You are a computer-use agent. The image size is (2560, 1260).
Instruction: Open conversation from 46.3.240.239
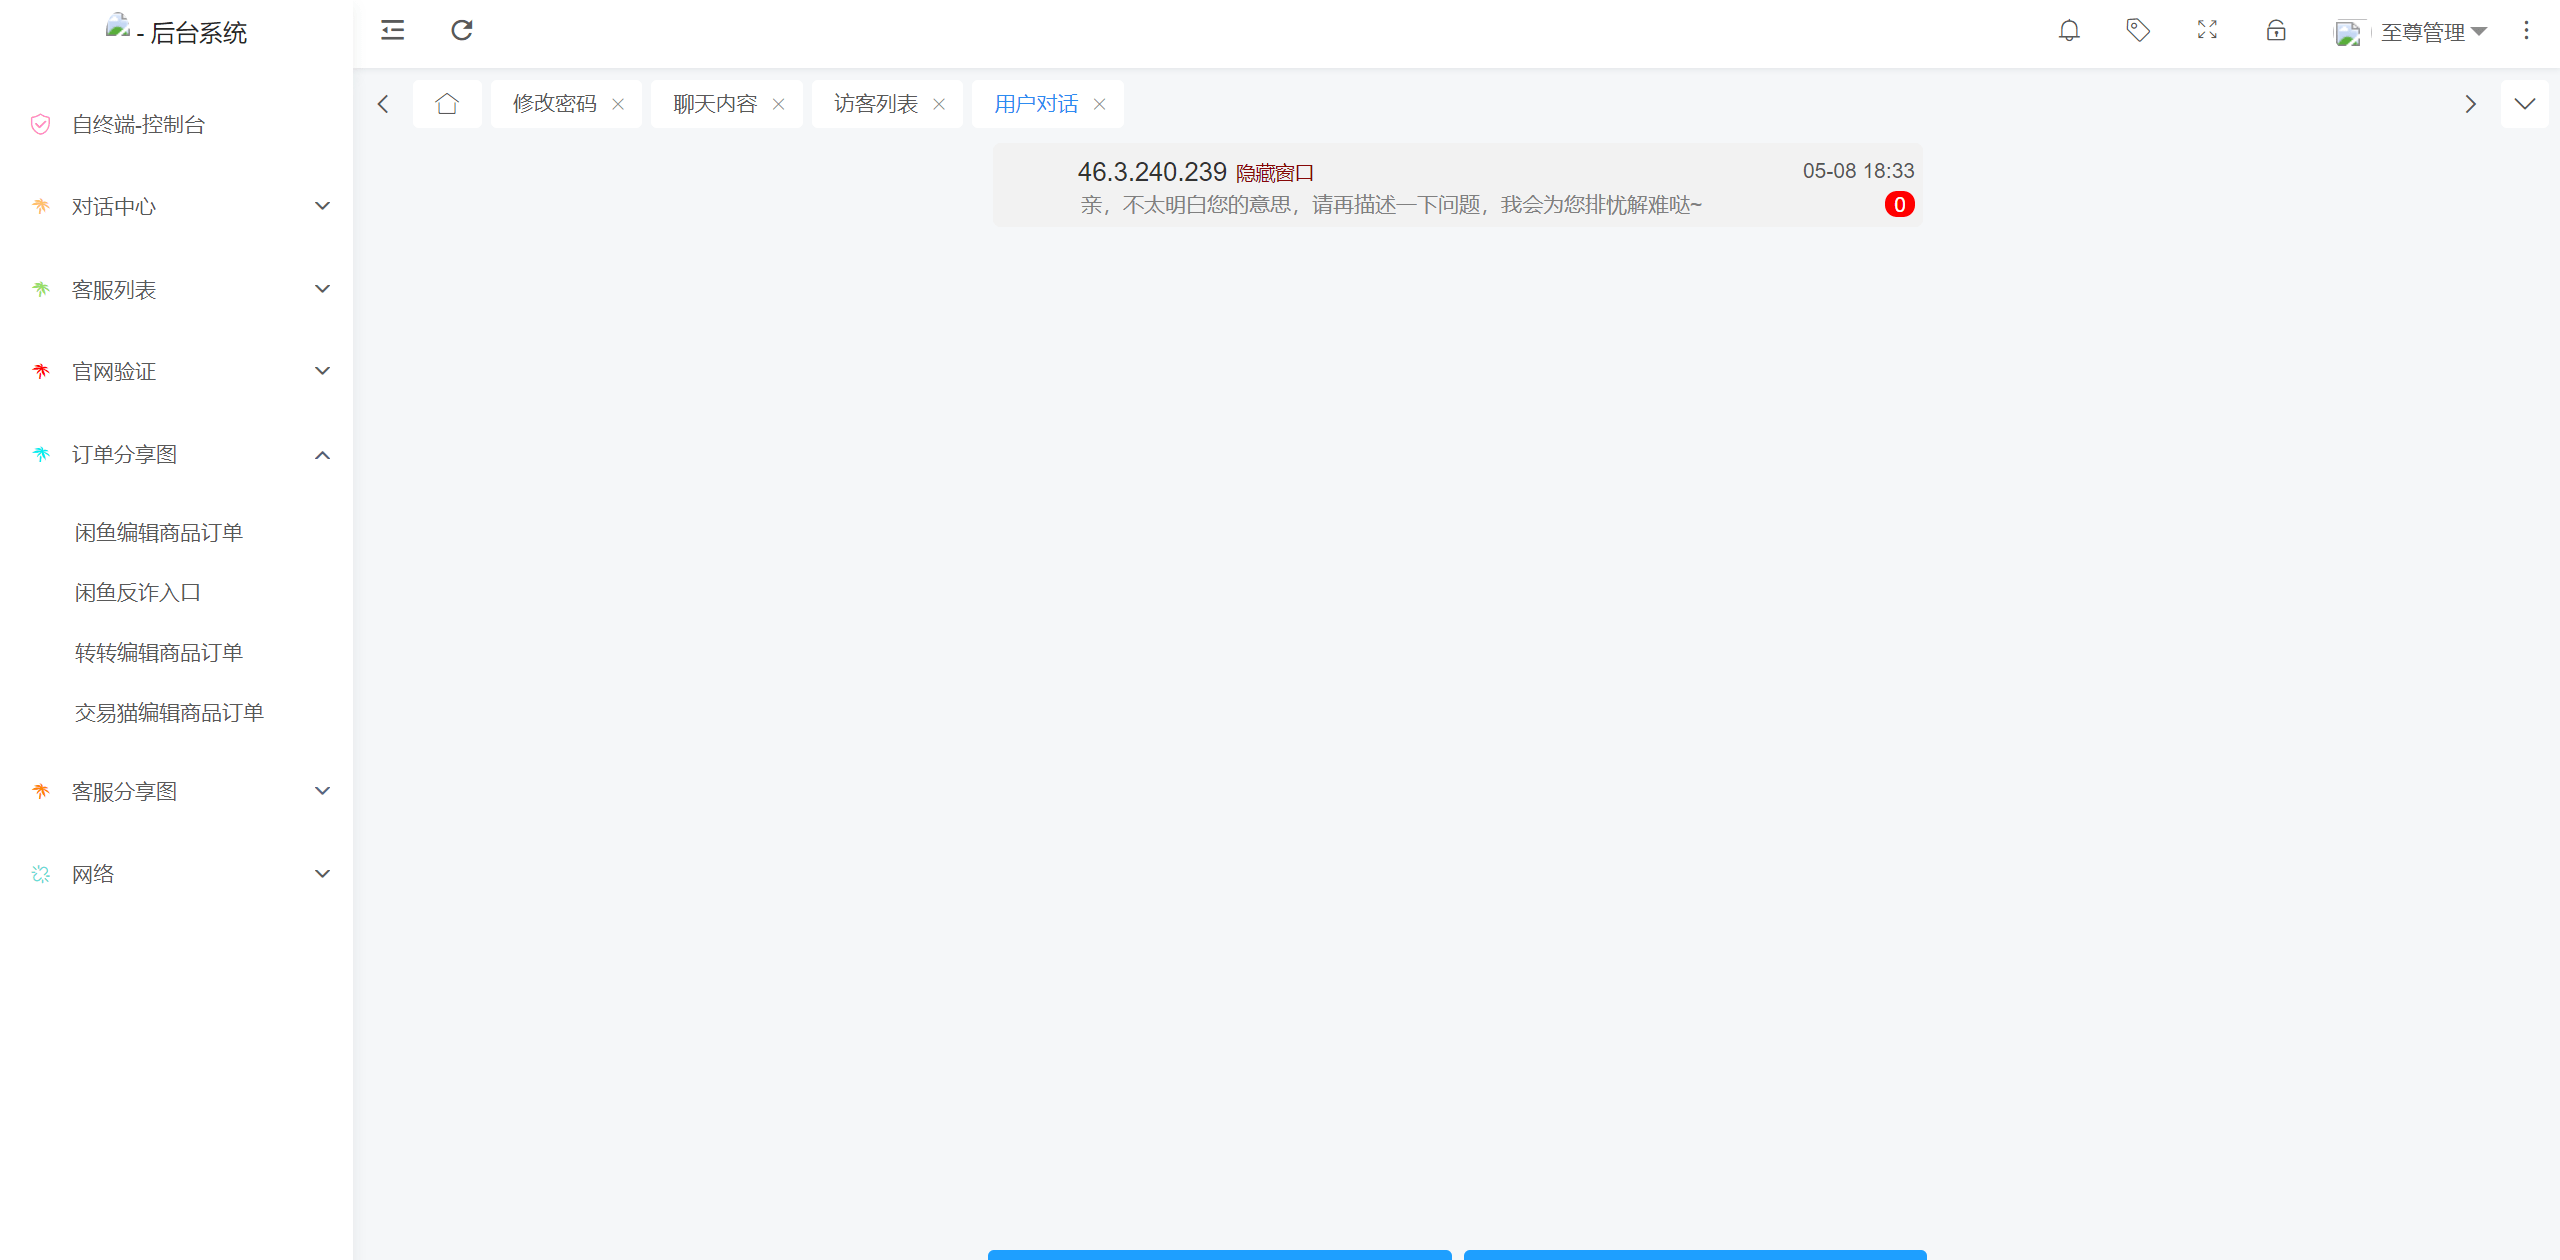pos(1458,186)
